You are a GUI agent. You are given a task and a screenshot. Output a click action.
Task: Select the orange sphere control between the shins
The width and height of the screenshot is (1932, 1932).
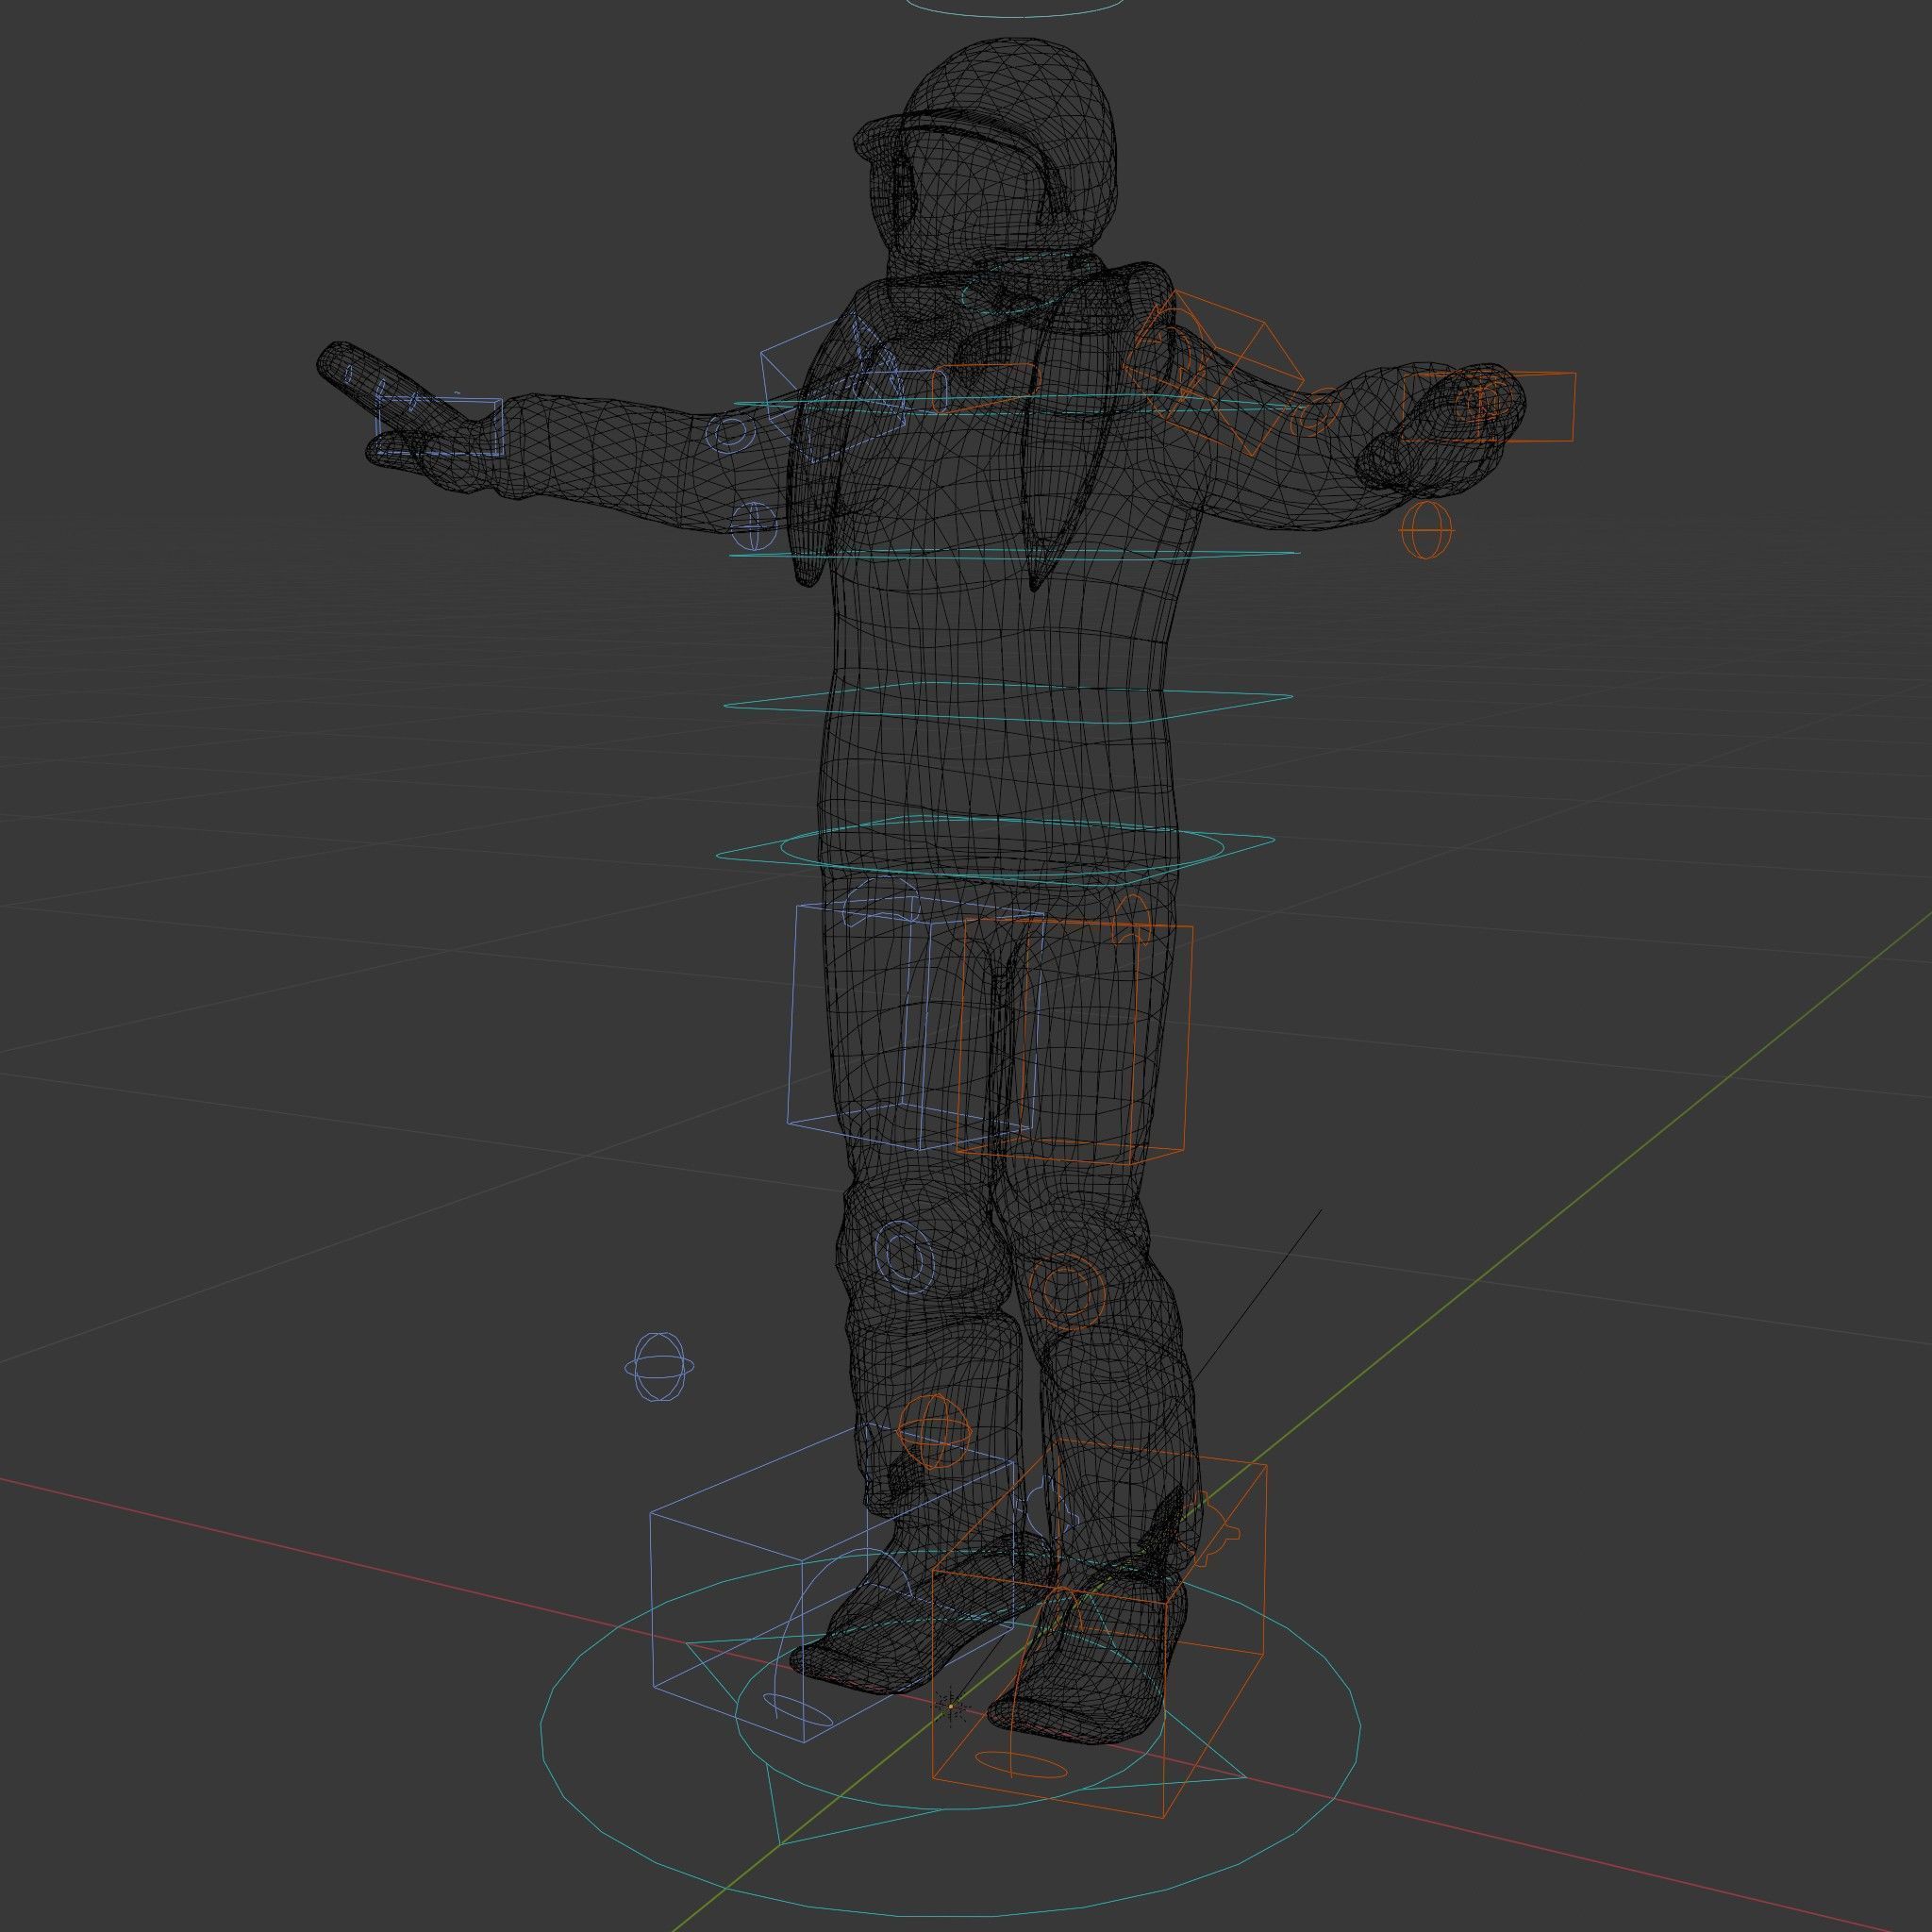click(934, 1431)
